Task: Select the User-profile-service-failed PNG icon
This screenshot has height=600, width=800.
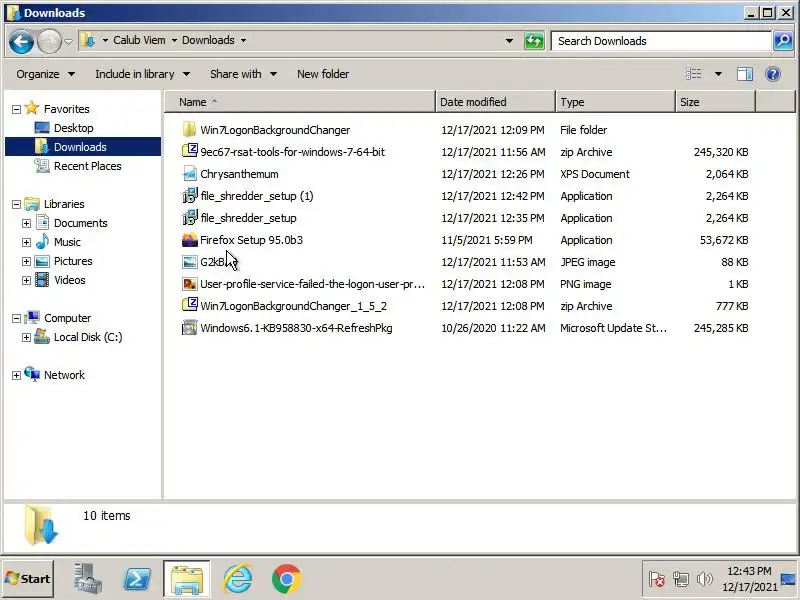Action: pos(189,284)
